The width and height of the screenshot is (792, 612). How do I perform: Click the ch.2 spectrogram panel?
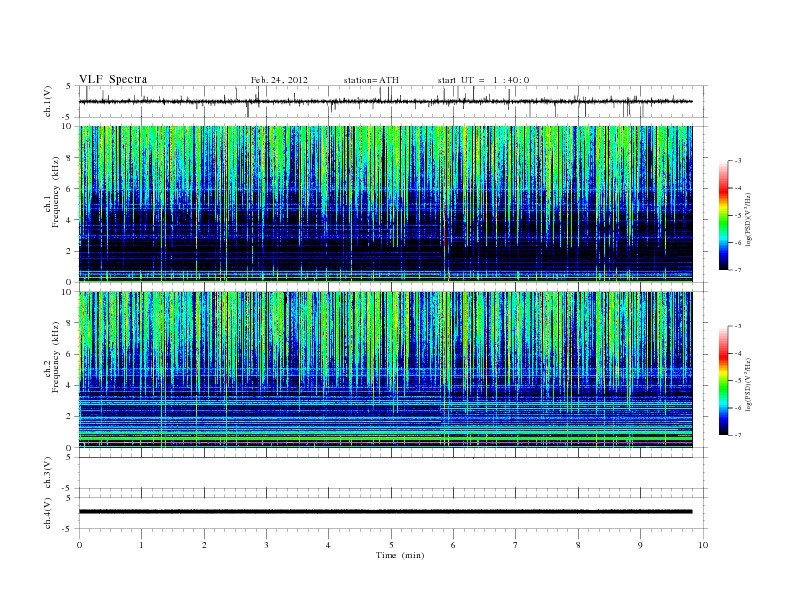point(385,370)
